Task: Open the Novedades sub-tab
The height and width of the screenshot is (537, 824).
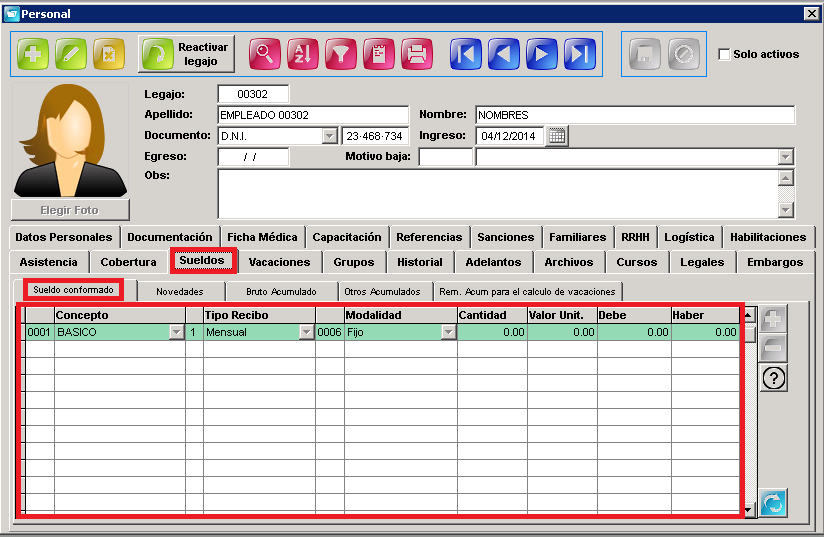Action: click(180, 292)
